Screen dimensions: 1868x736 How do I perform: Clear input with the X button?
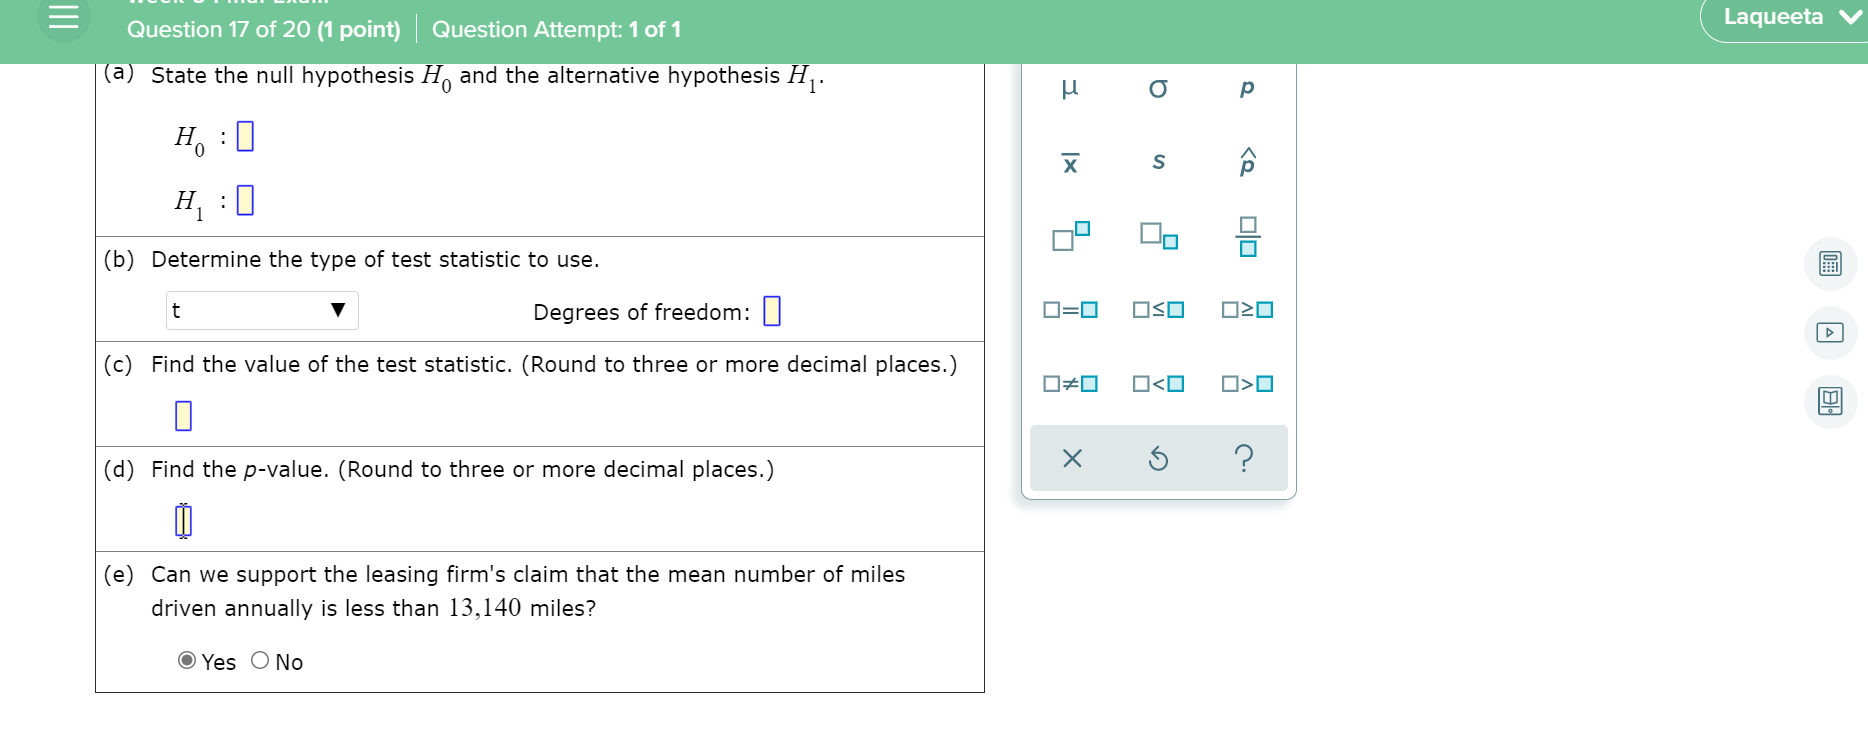coord(1072,458)
